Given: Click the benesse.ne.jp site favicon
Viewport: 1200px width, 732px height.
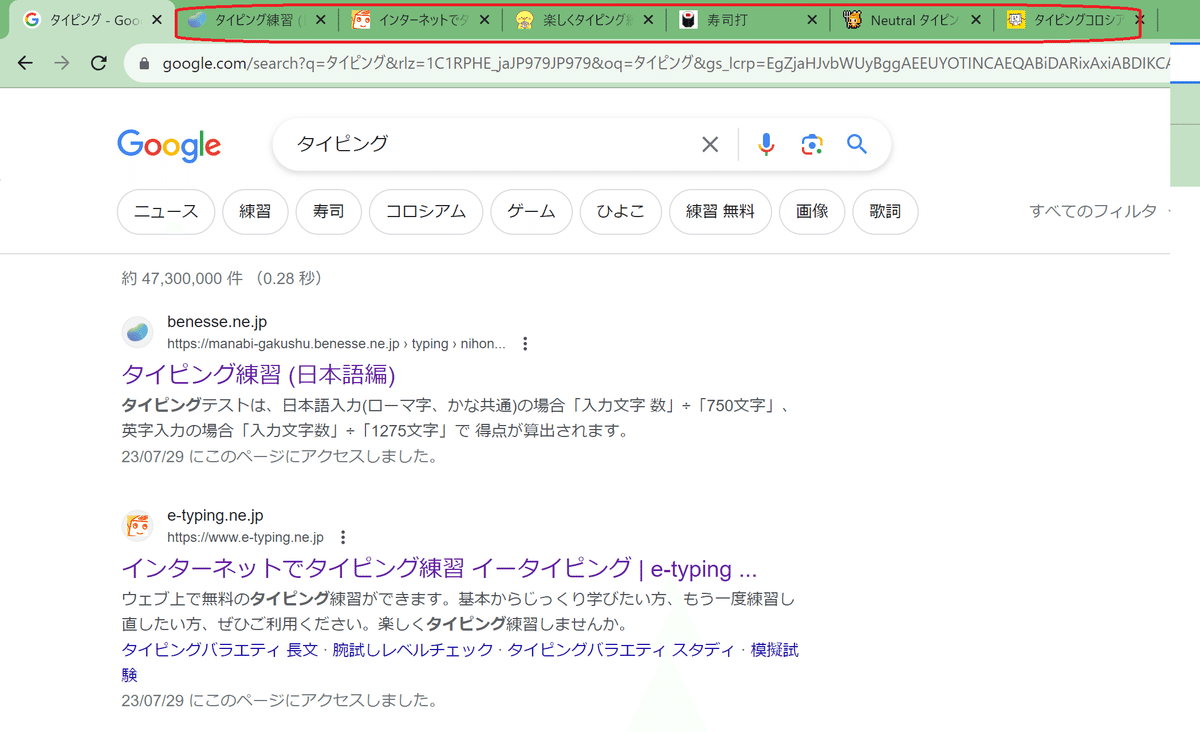Looking at the screenshot, I should coord(138,332).
